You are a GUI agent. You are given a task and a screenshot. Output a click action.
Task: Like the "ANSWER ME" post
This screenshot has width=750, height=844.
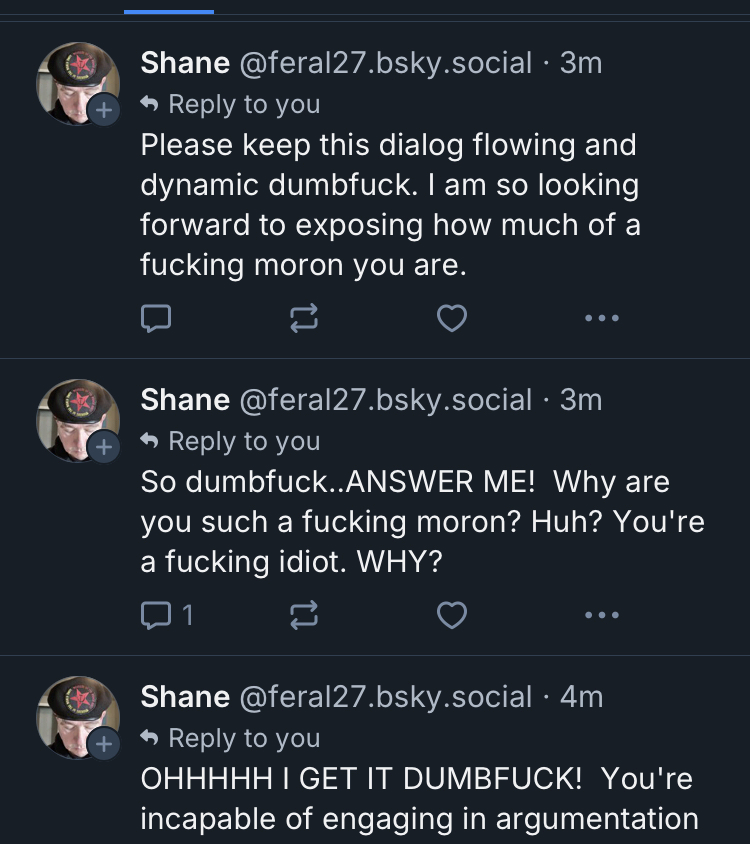(452, 616)
